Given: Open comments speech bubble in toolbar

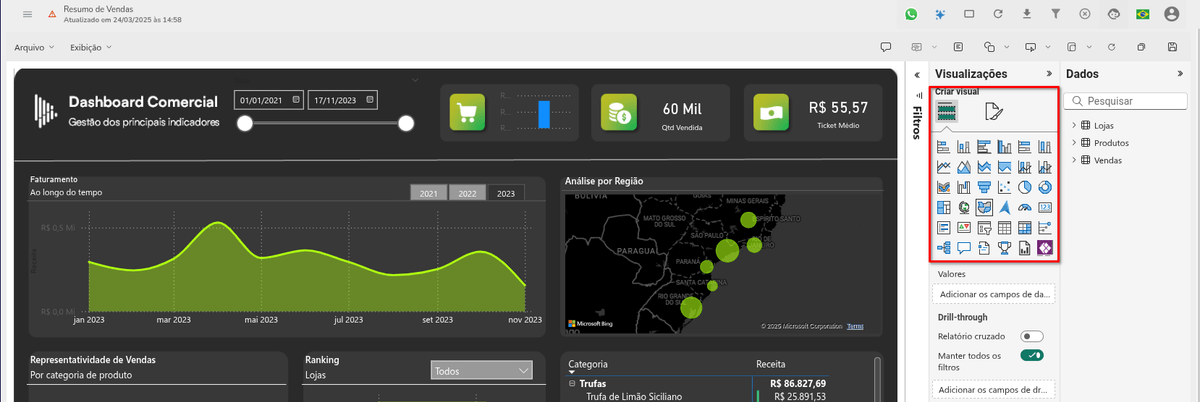Looking at the screenshot, I should click(x=885, y=47).
